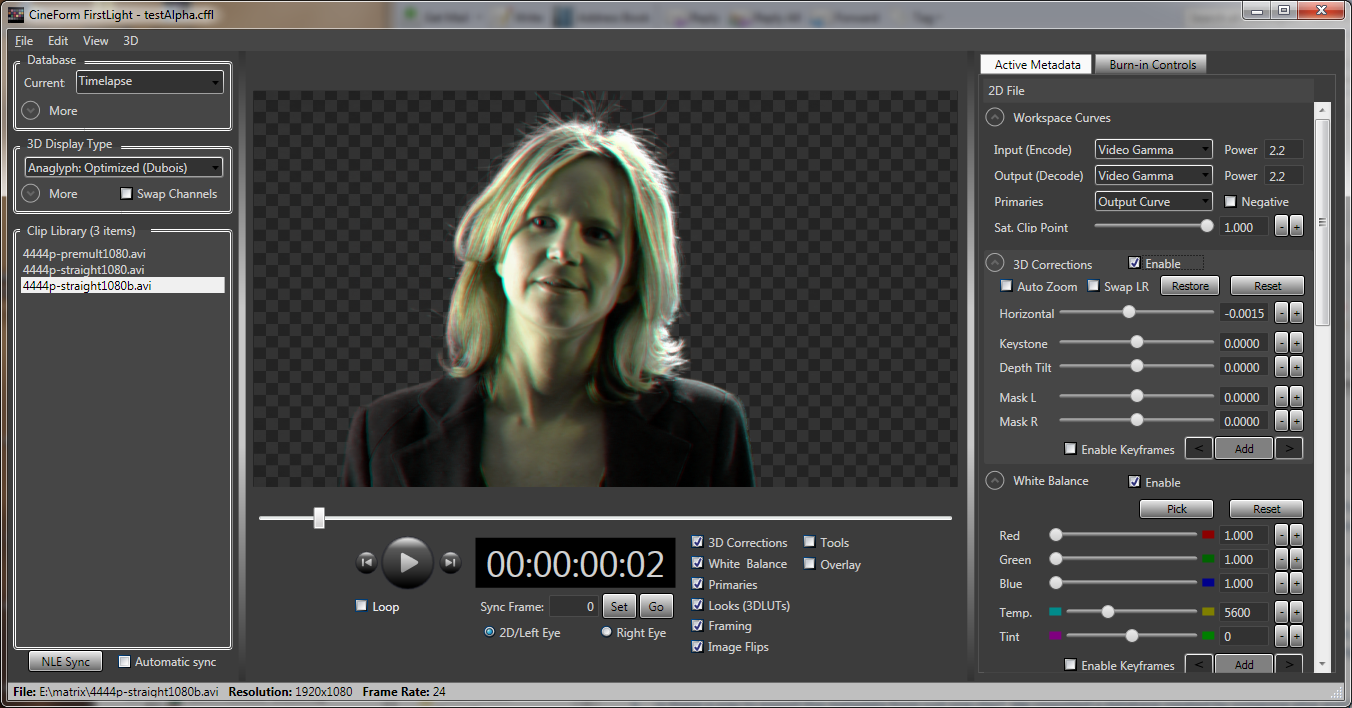
Task: Enable the Loop checkbox
Action: pos(361,606)
